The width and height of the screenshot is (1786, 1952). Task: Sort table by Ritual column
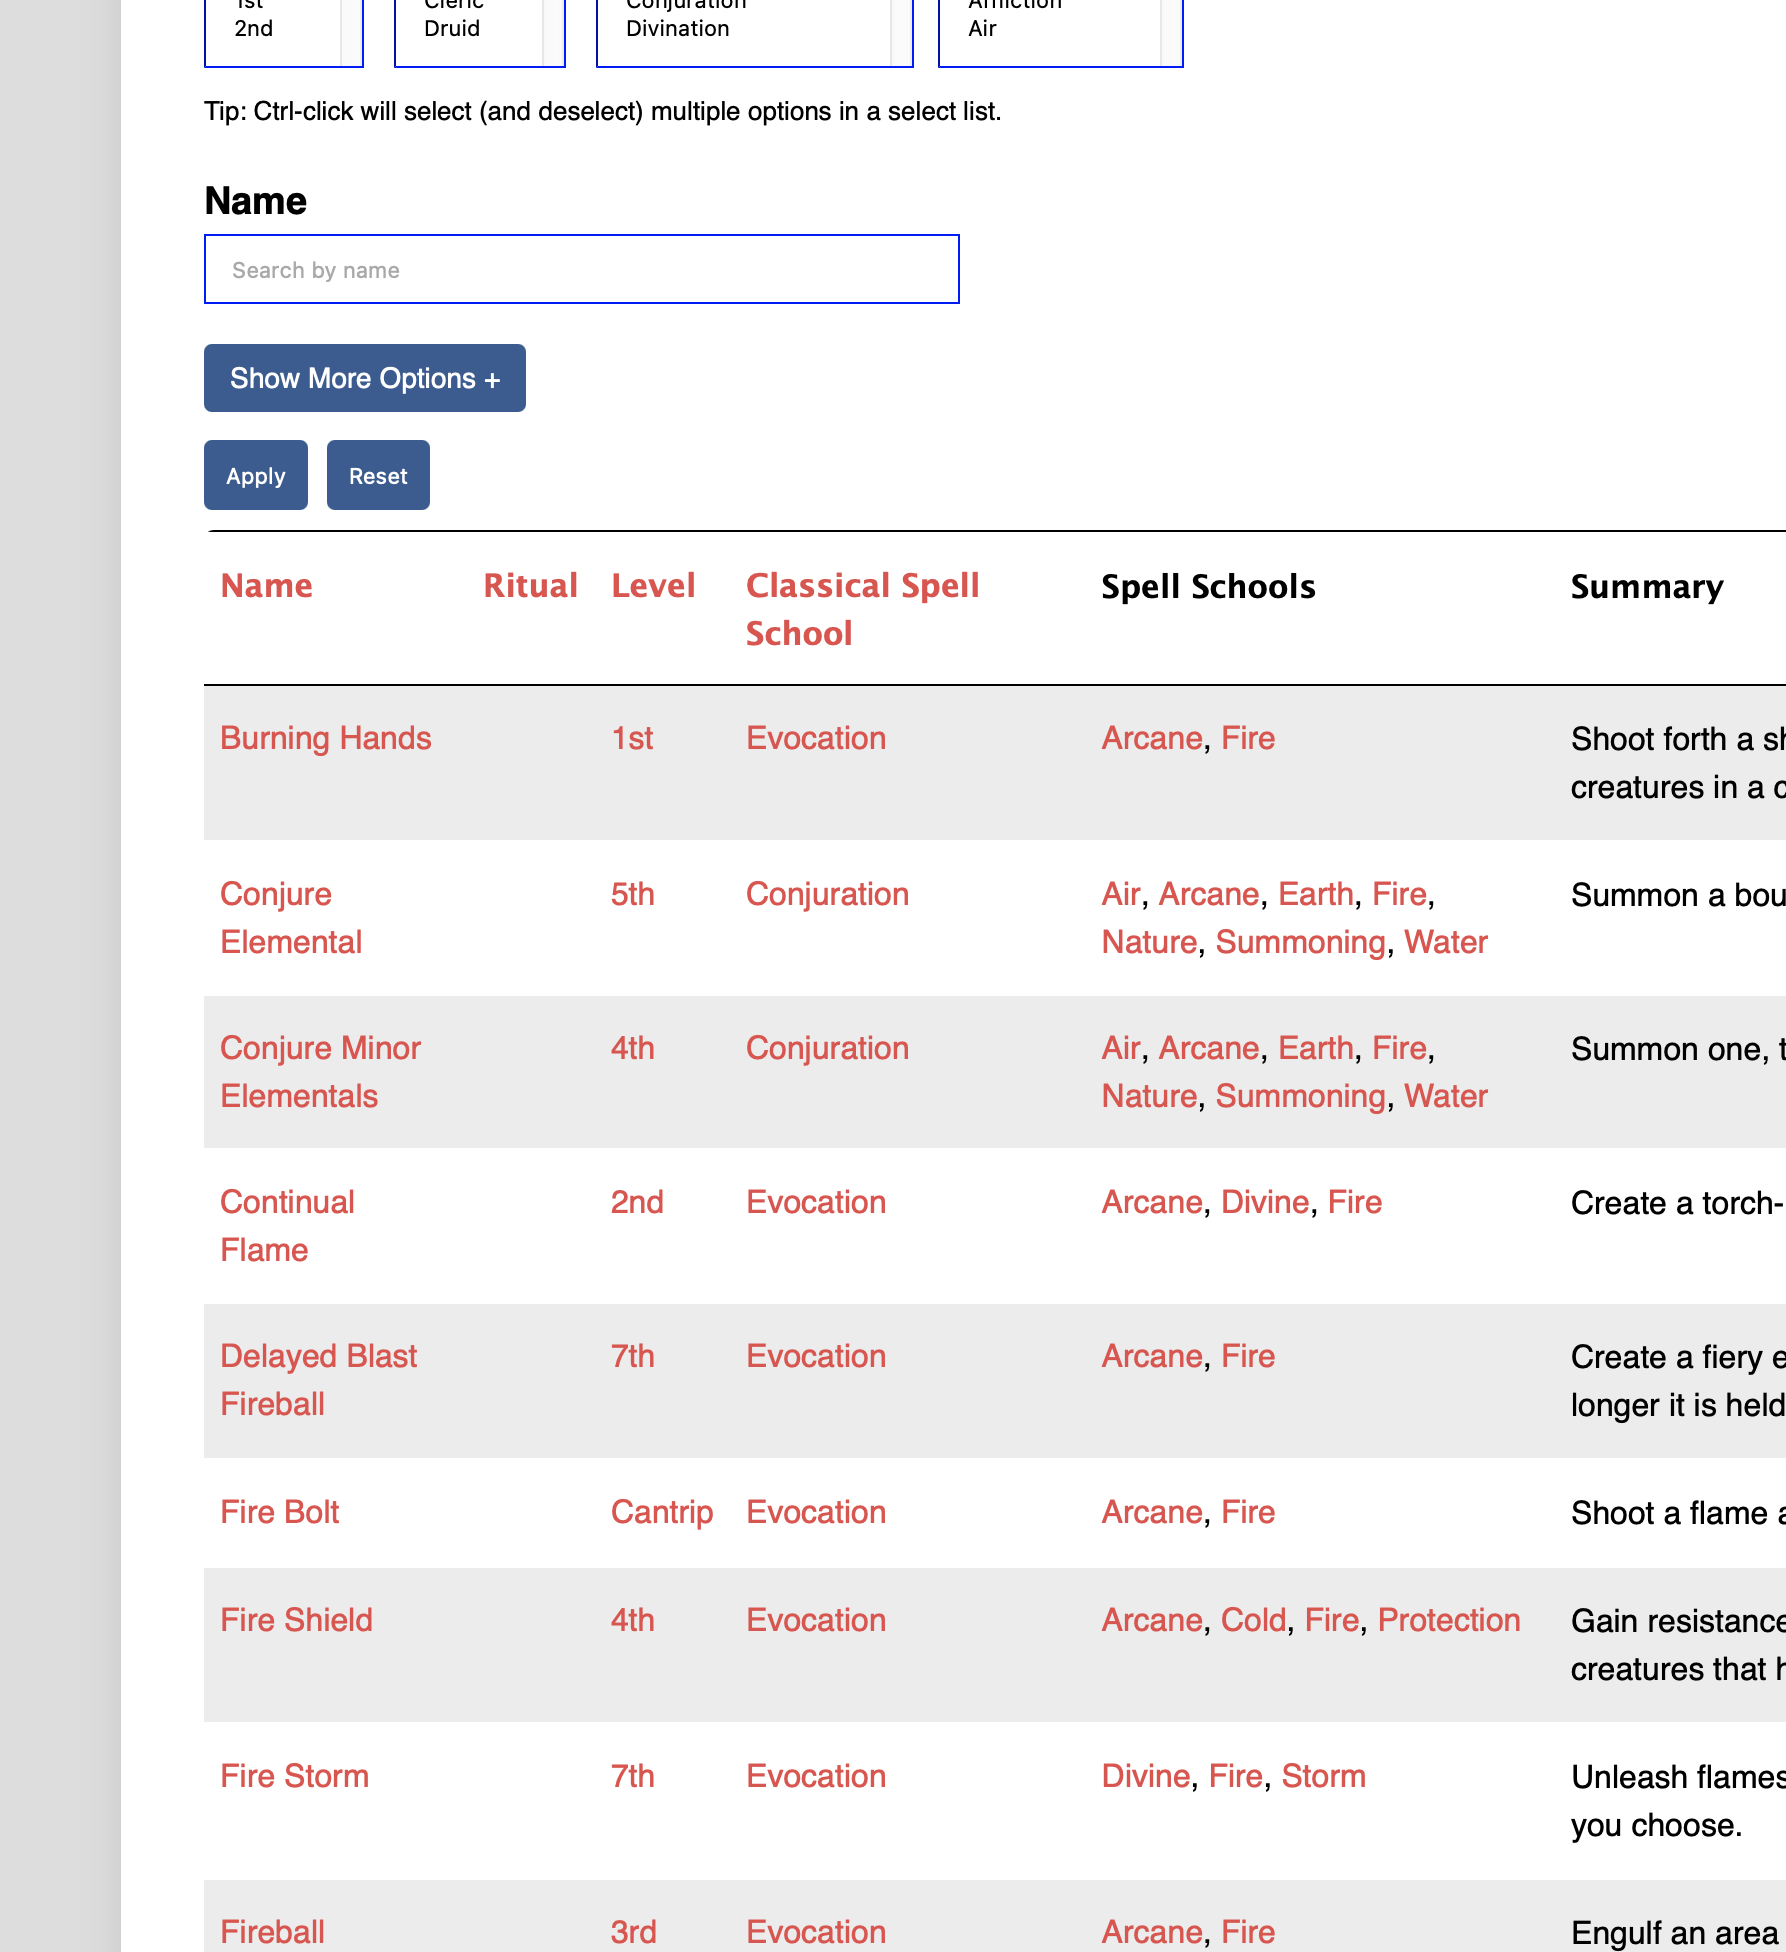[531, 585]
